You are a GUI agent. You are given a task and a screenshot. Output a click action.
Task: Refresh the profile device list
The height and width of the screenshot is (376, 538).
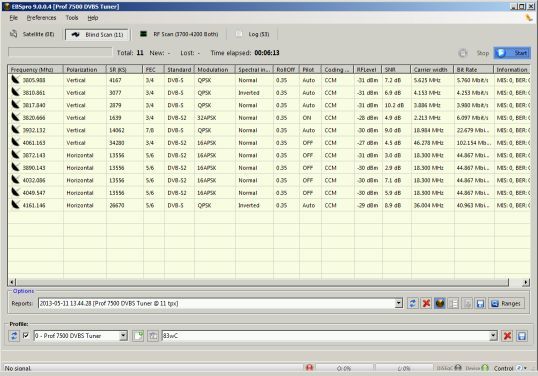pyautogui.click(x=14, y=336)
